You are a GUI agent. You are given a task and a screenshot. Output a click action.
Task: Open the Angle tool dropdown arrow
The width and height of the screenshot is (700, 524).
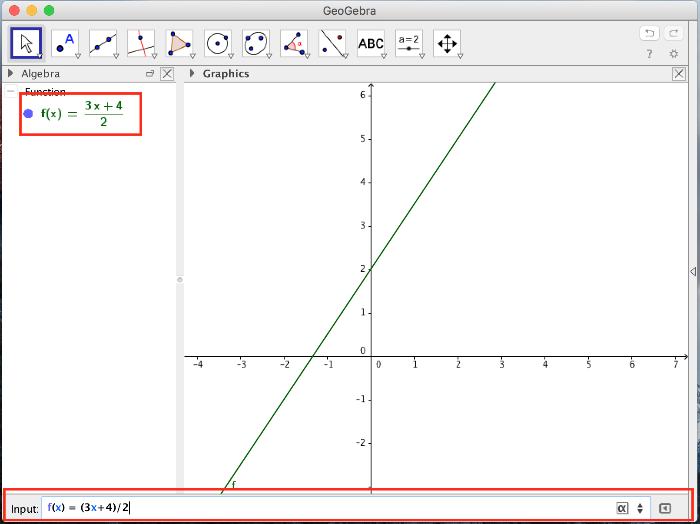click(x=307, y=56)
